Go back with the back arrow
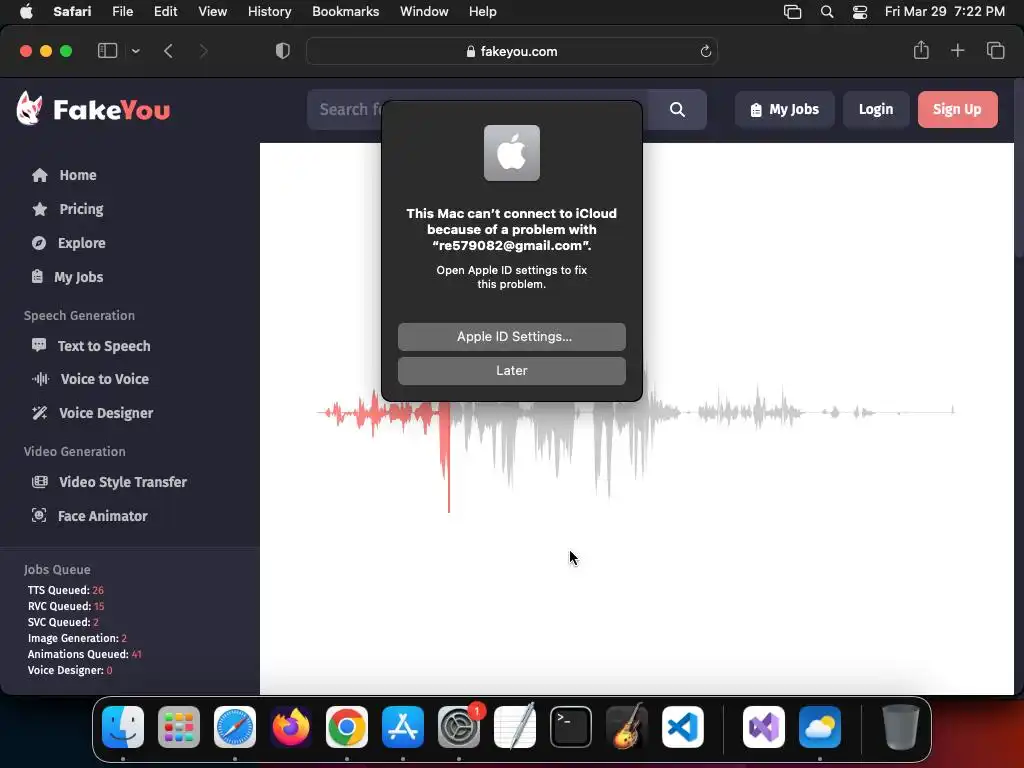Viewport: 1024px width, 768px height. 168,51
